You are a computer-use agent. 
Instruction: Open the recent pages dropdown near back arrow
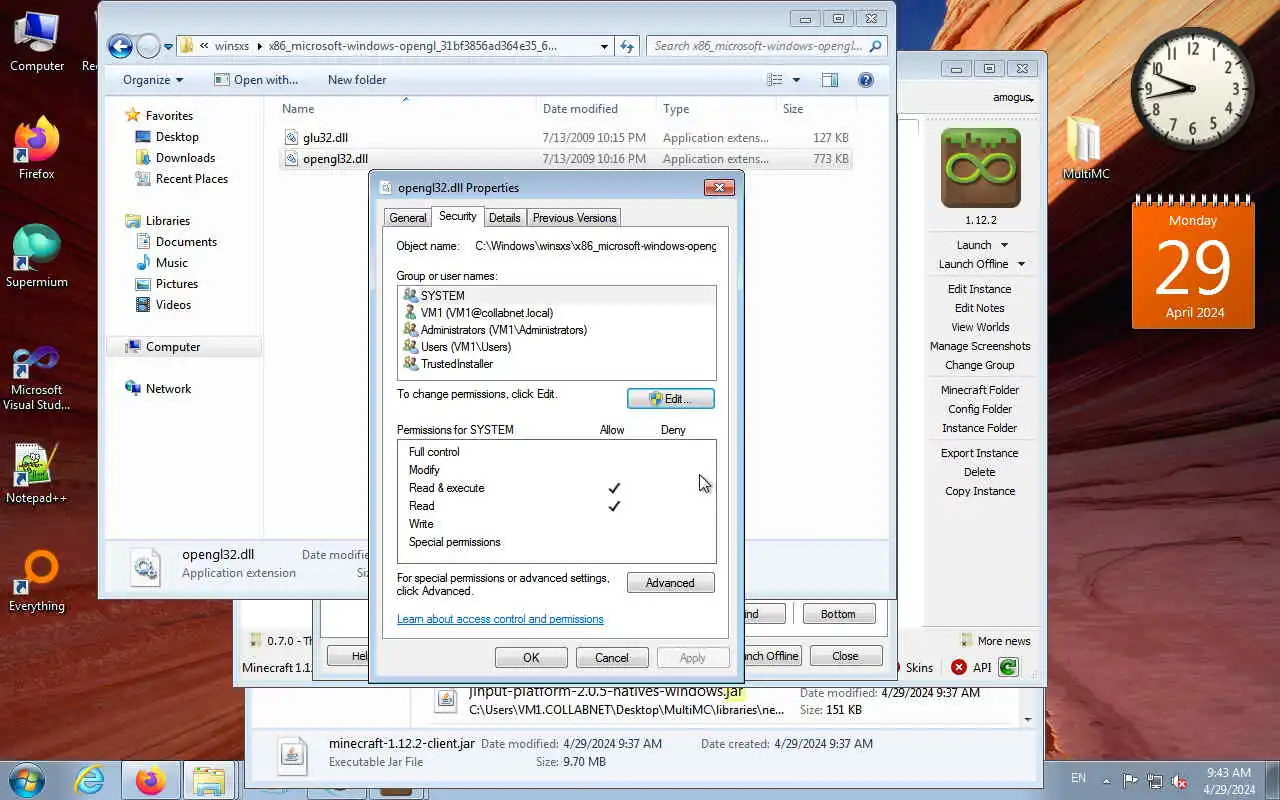pos(167,47)
